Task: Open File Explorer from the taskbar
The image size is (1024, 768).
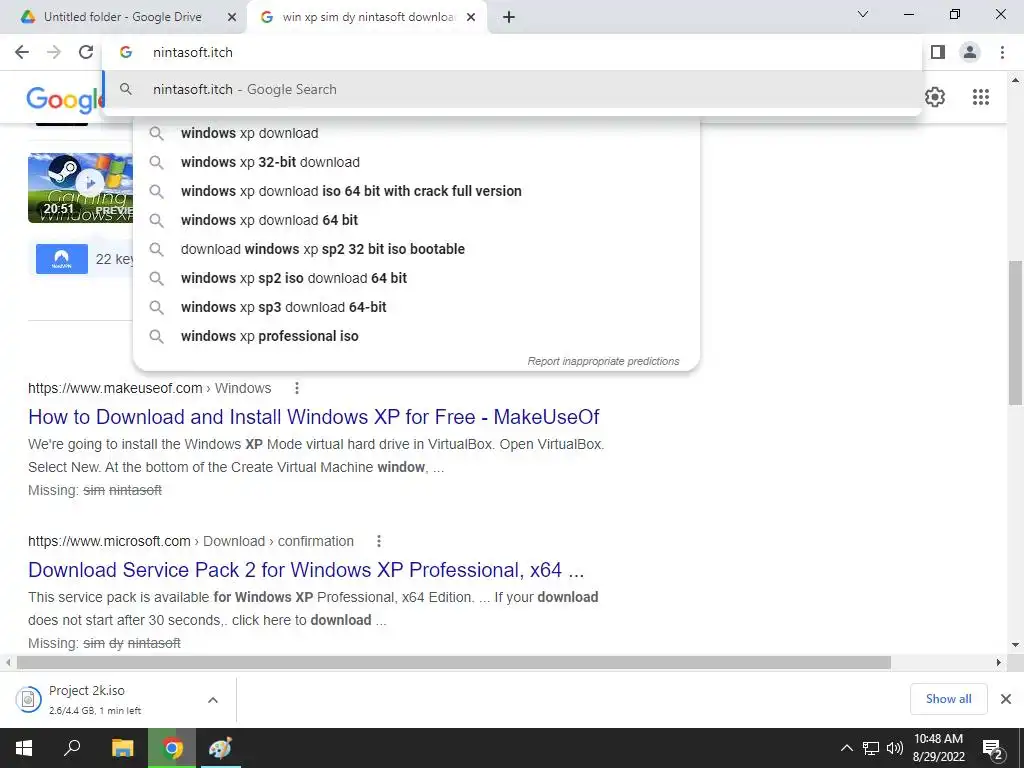Action: coord(122,748)
